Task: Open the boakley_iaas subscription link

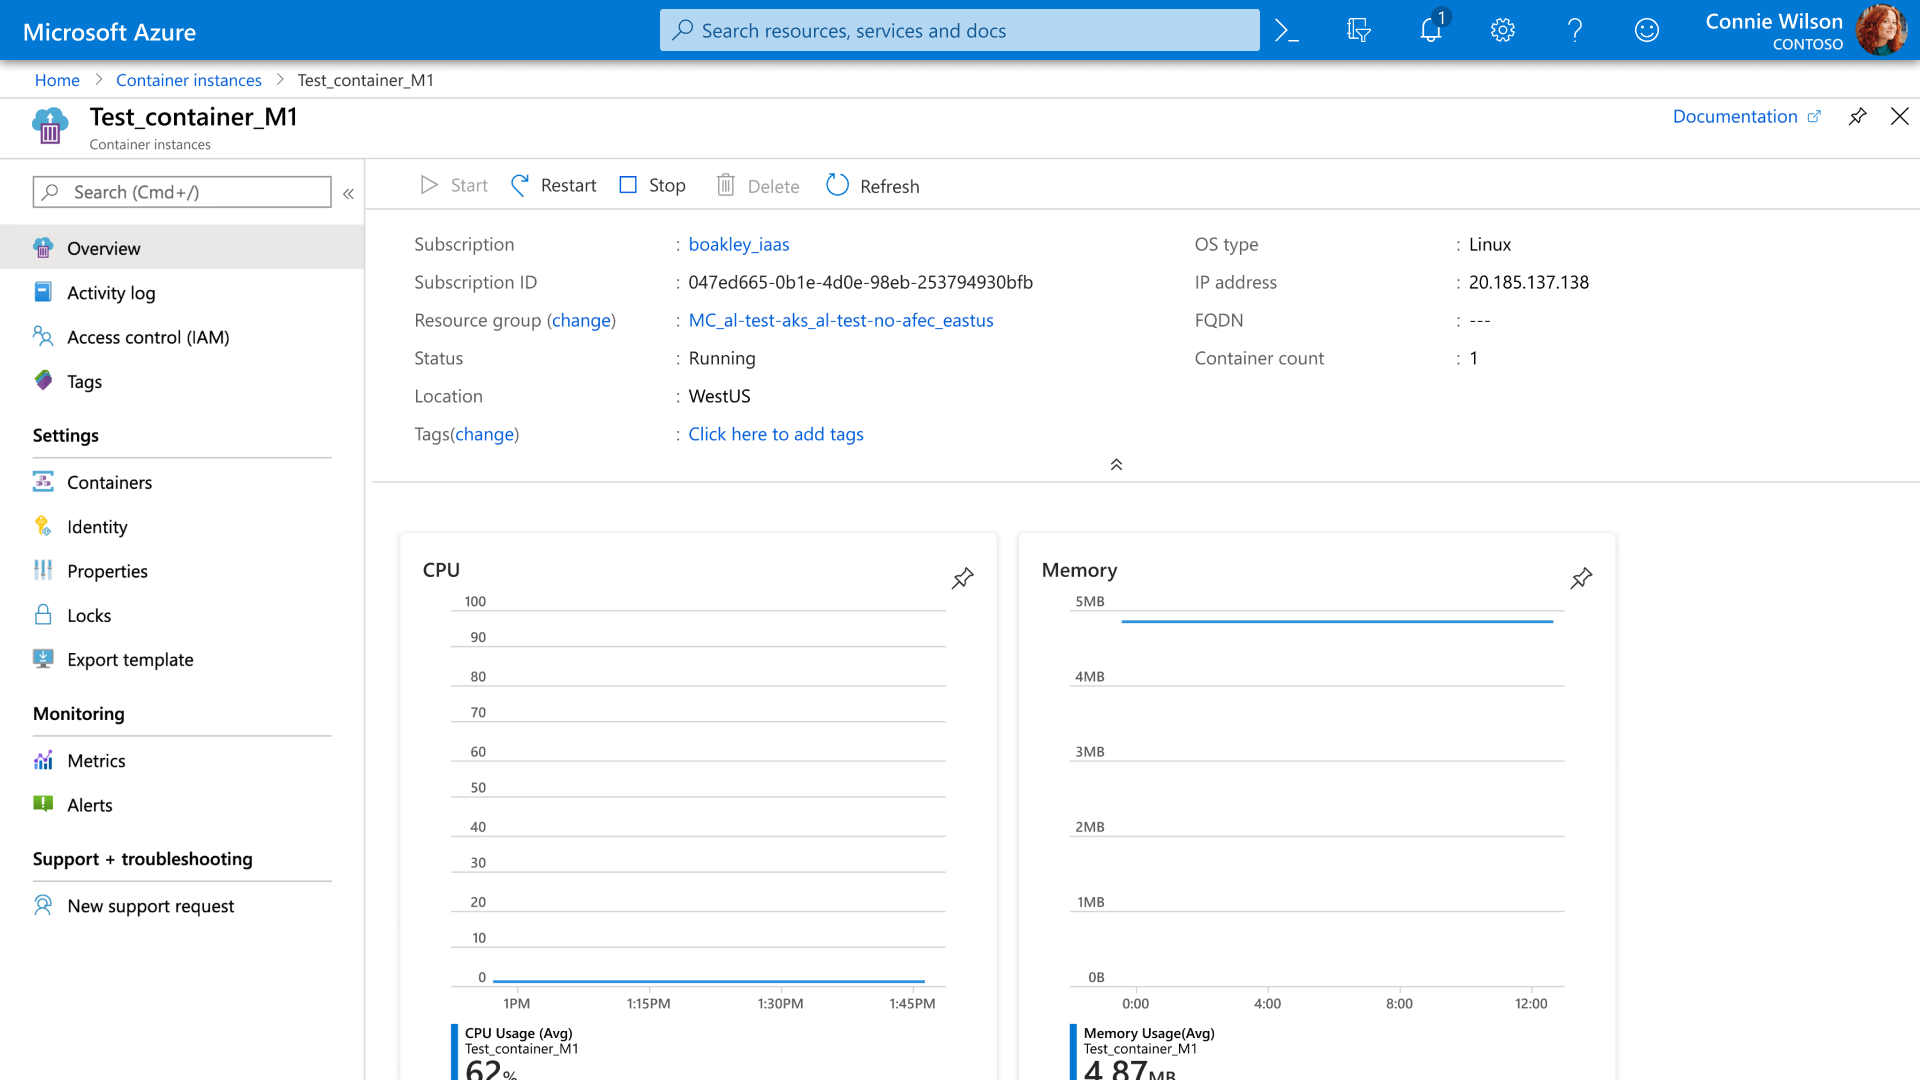Action: tap(738, 244)
